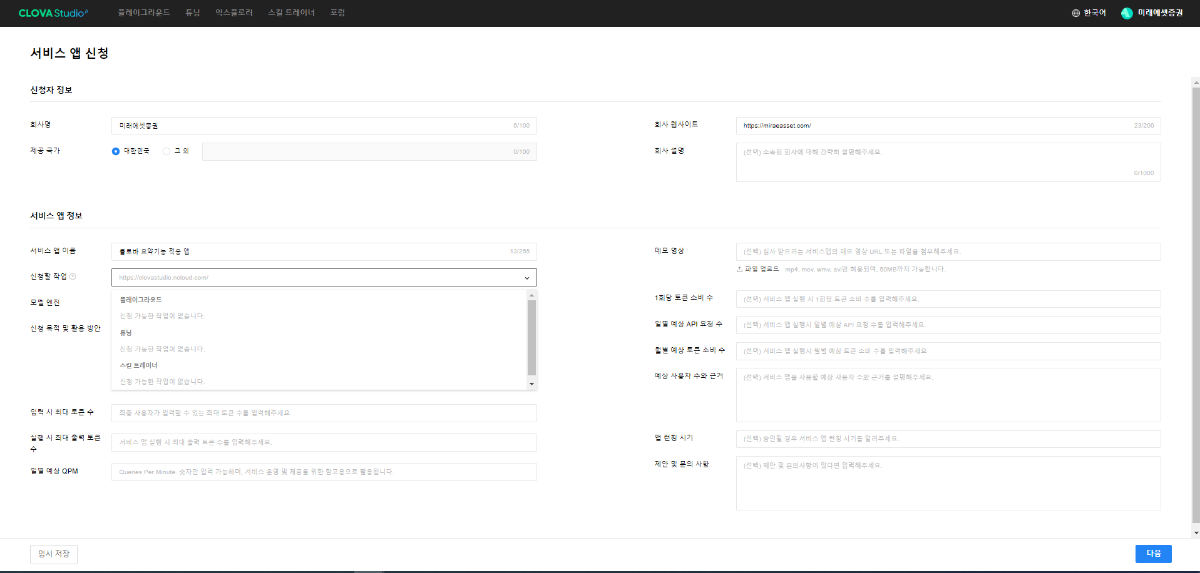
Task: Focus the 서비스 앱 이름 field
Action: (324, 251)
